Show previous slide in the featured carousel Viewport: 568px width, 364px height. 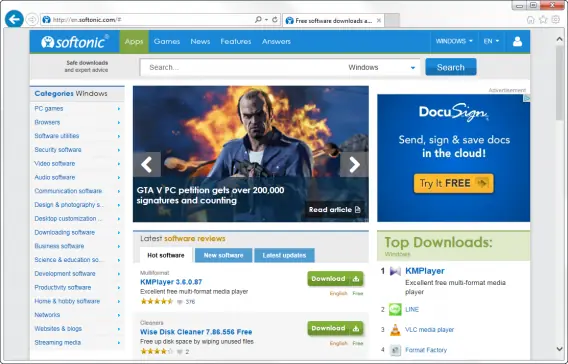tap(147, 164)
